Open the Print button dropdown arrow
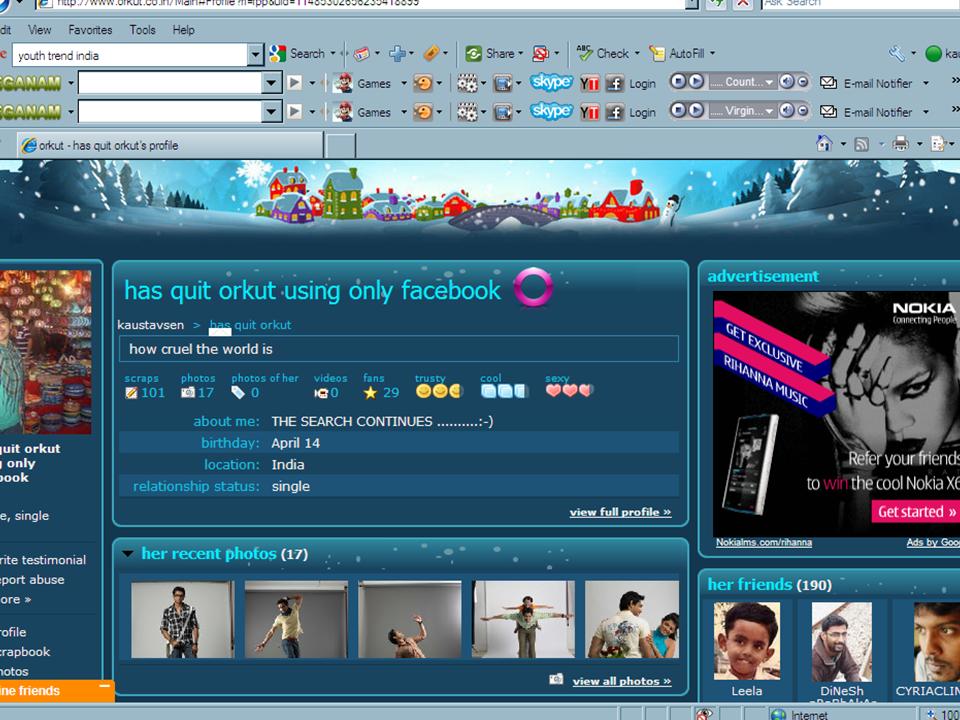Image resolution: width=960 pixels, height=720 pixels. click(x=919, y=144)
